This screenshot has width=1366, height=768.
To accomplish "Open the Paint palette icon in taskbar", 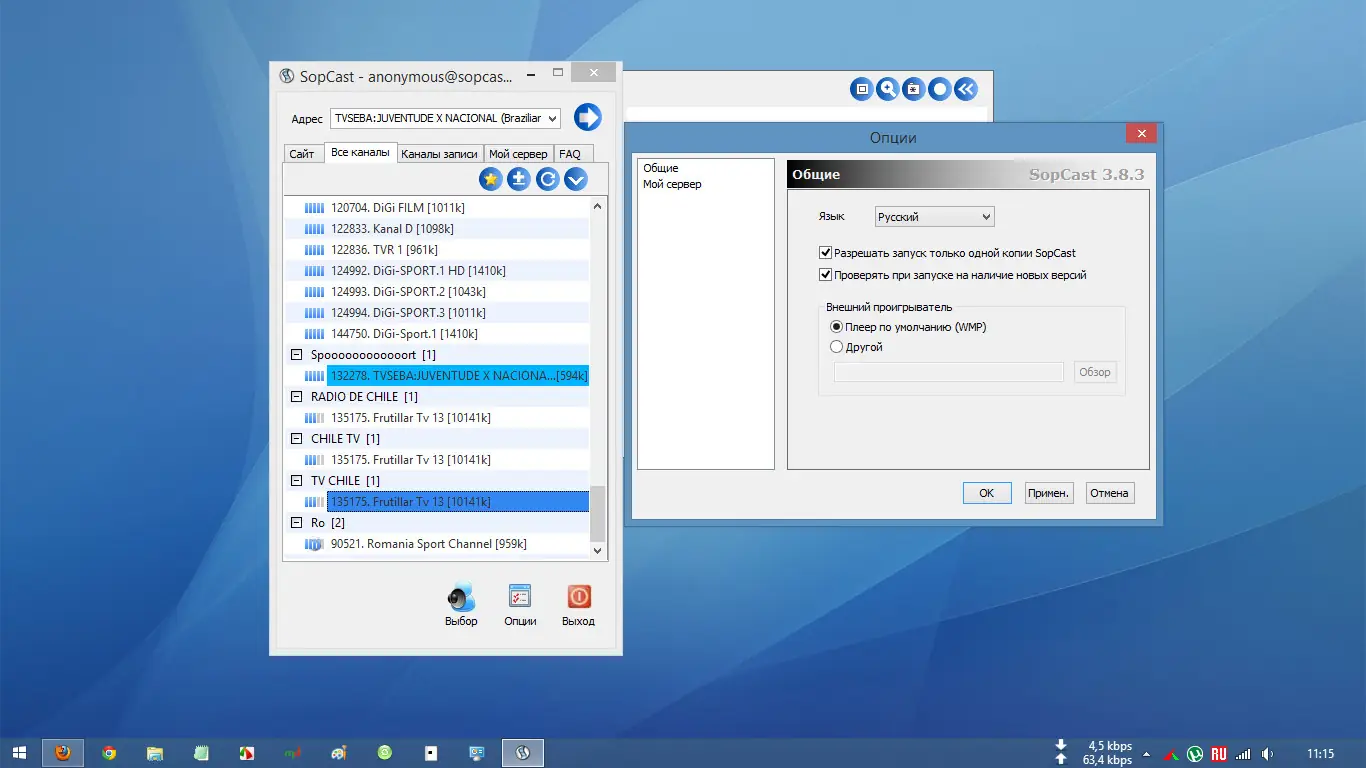I will click(x=339, y=753).
